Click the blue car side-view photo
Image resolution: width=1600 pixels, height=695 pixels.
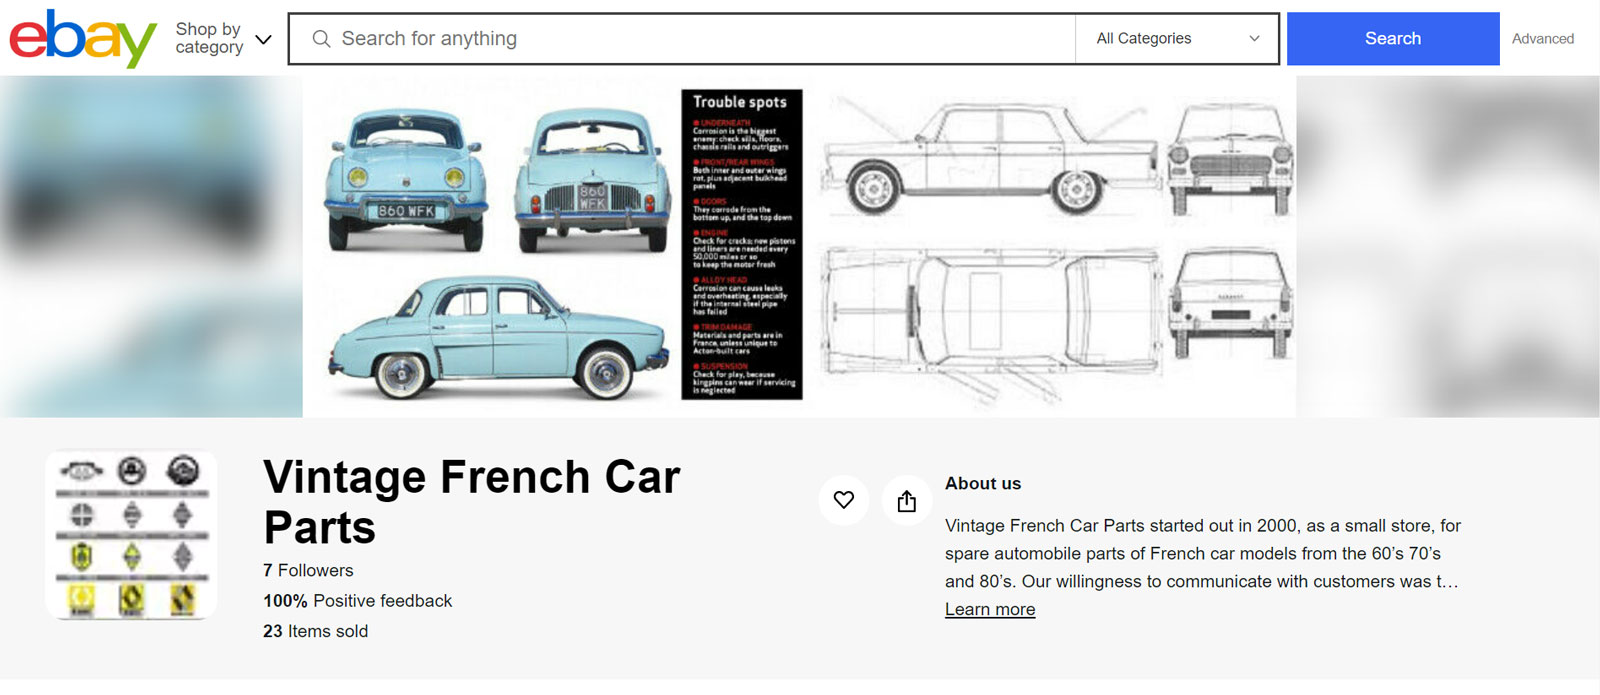(498, 338)
